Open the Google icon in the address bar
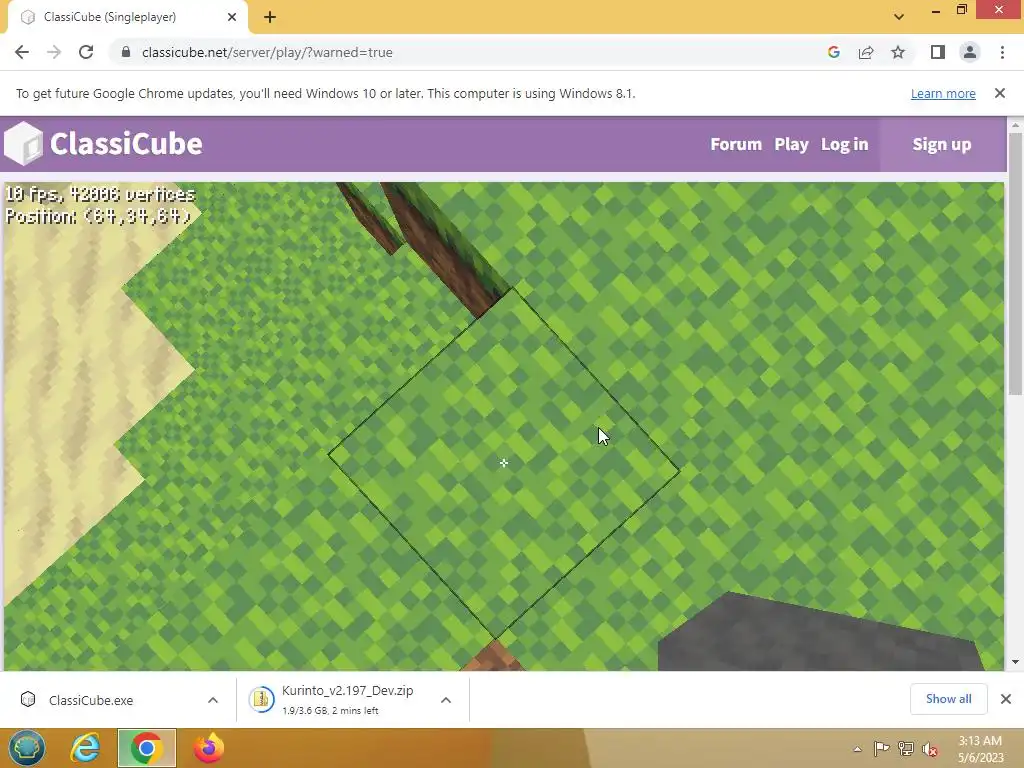The height and width of the screenshot is (768, 1024). coord(833,52)
